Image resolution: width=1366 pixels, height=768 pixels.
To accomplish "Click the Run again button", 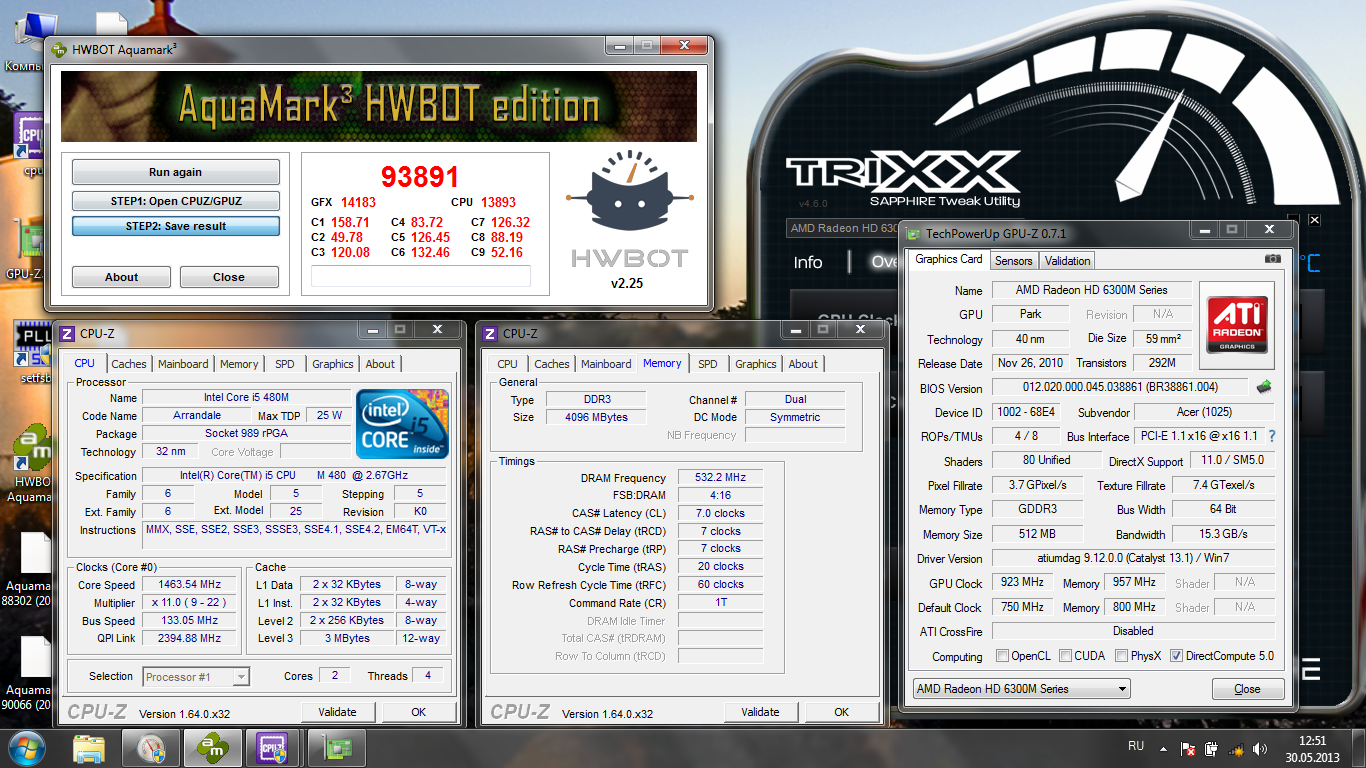I will click(176, 172).
